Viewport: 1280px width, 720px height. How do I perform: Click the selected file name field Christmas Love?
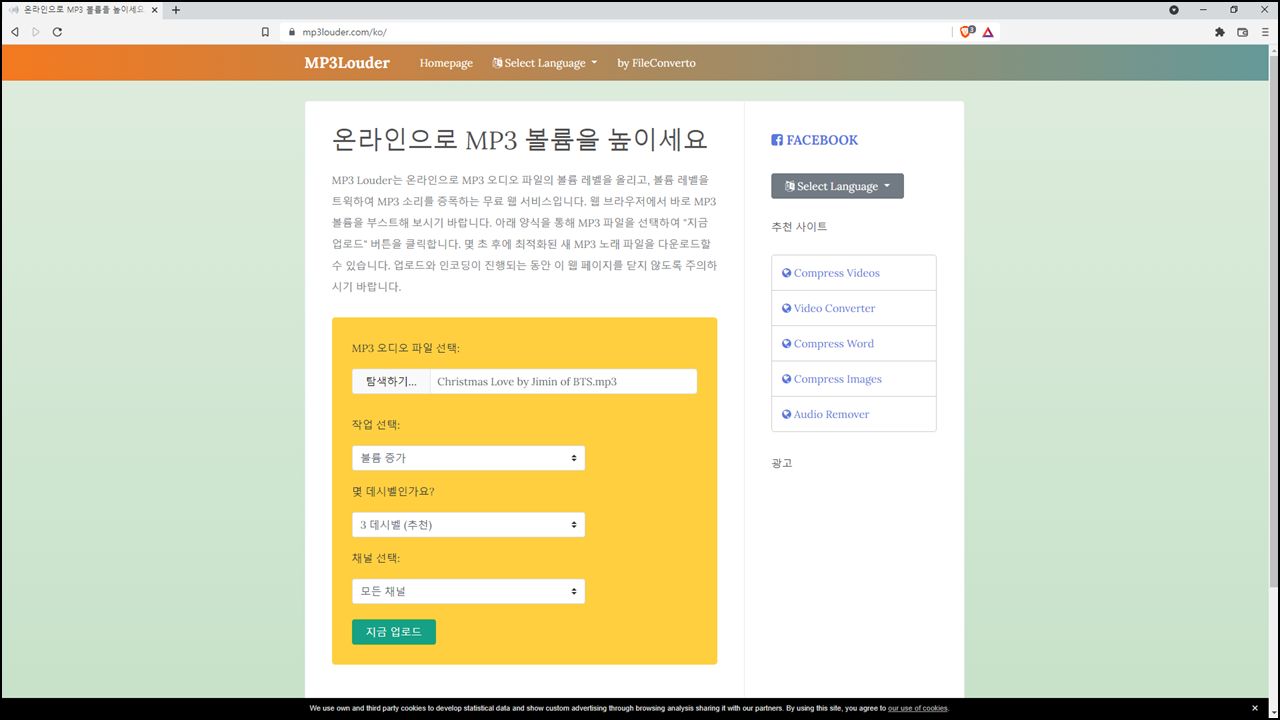pyautogui.click(x=564, y=381)
